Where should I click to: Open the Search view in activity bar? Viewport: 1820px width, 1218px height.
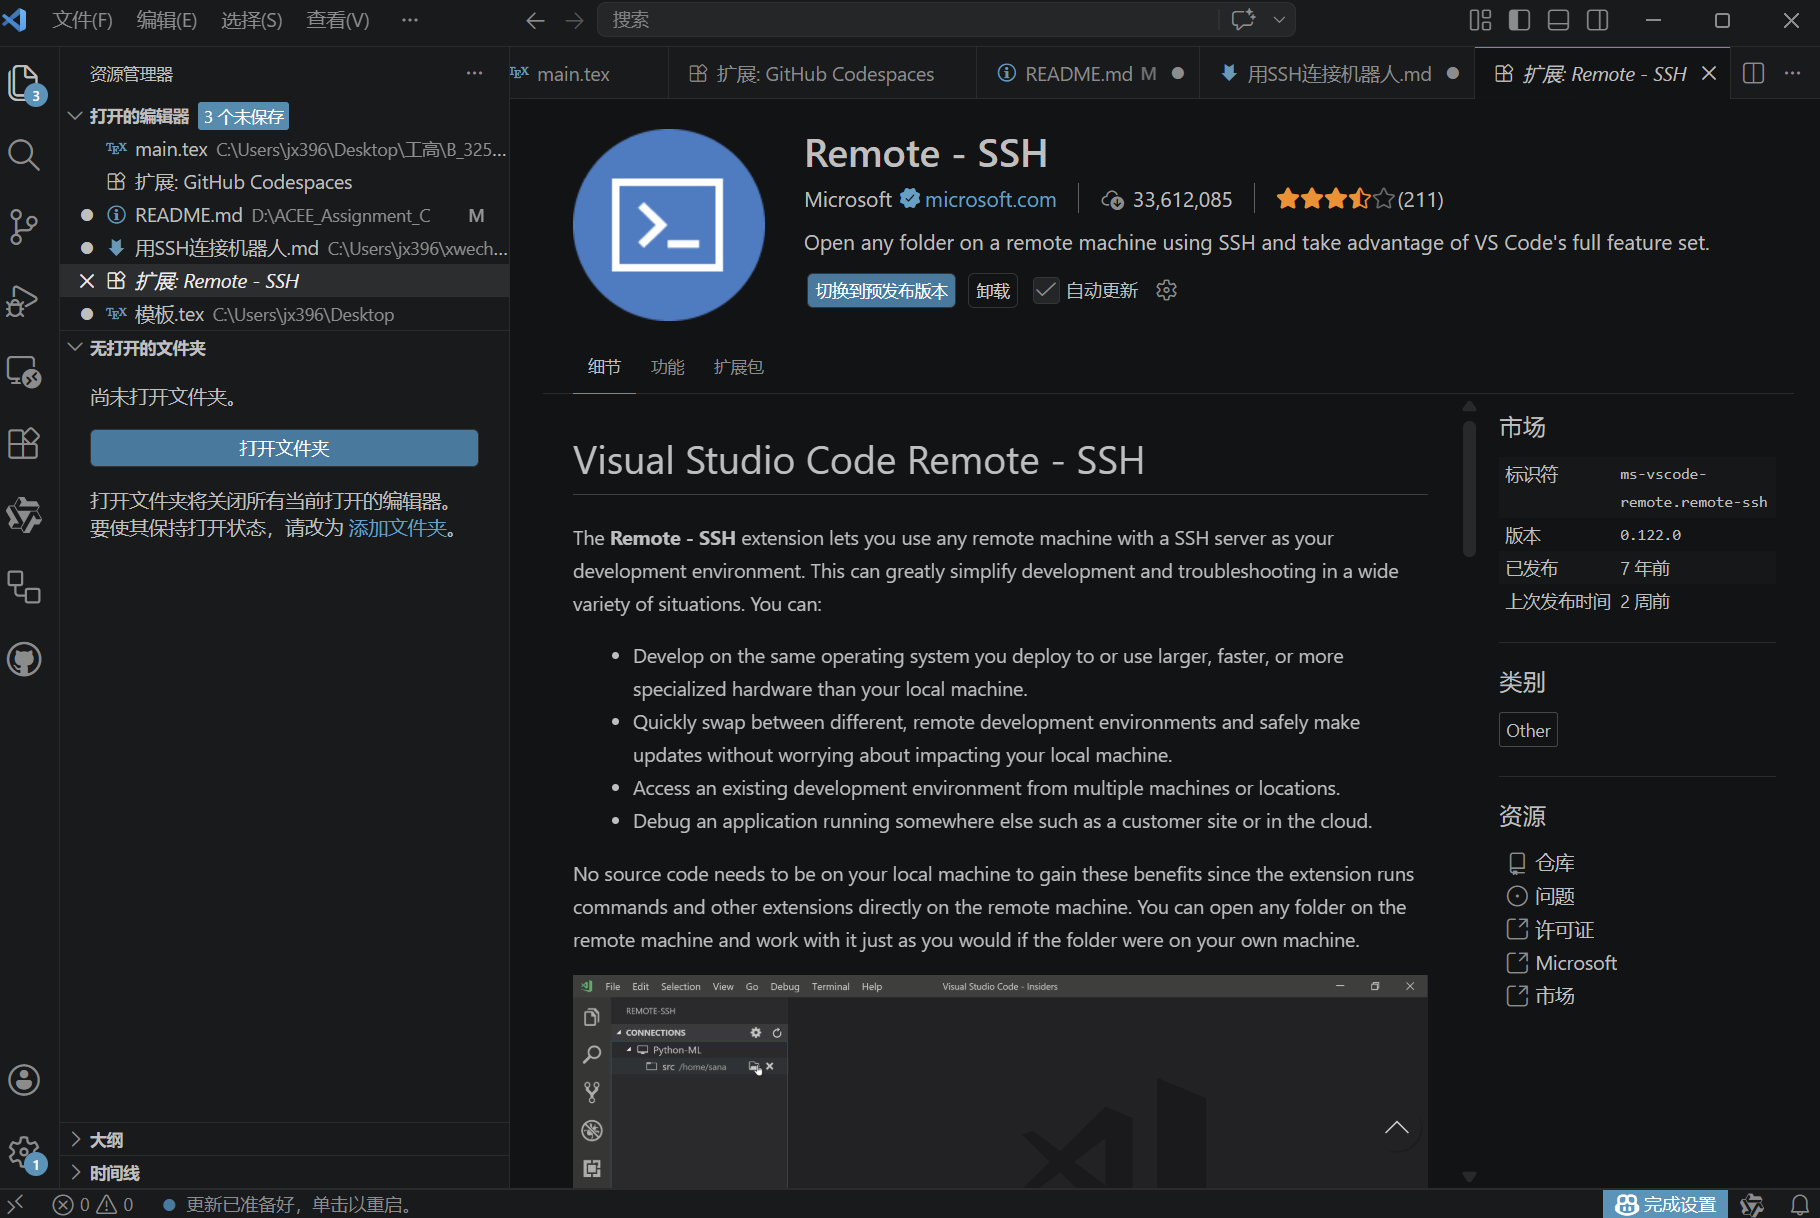pyautogui.click(x=24, y=155)
